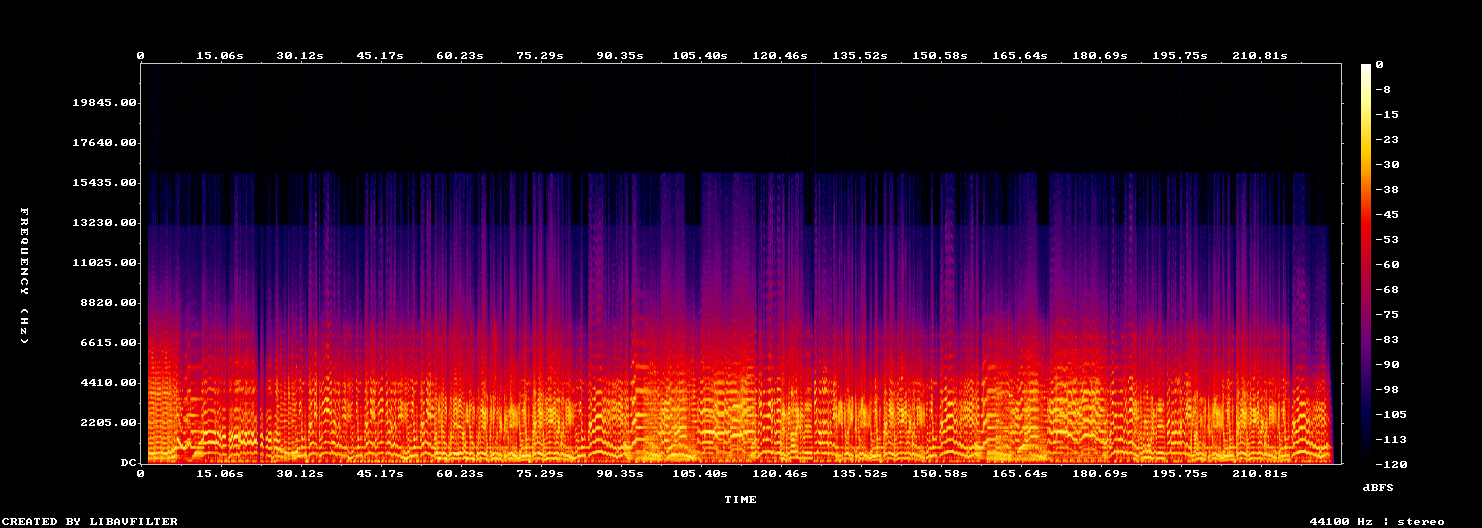Click 180.69s on the lower time axis
This screenshot has width=1482, height=528.
1100,473
